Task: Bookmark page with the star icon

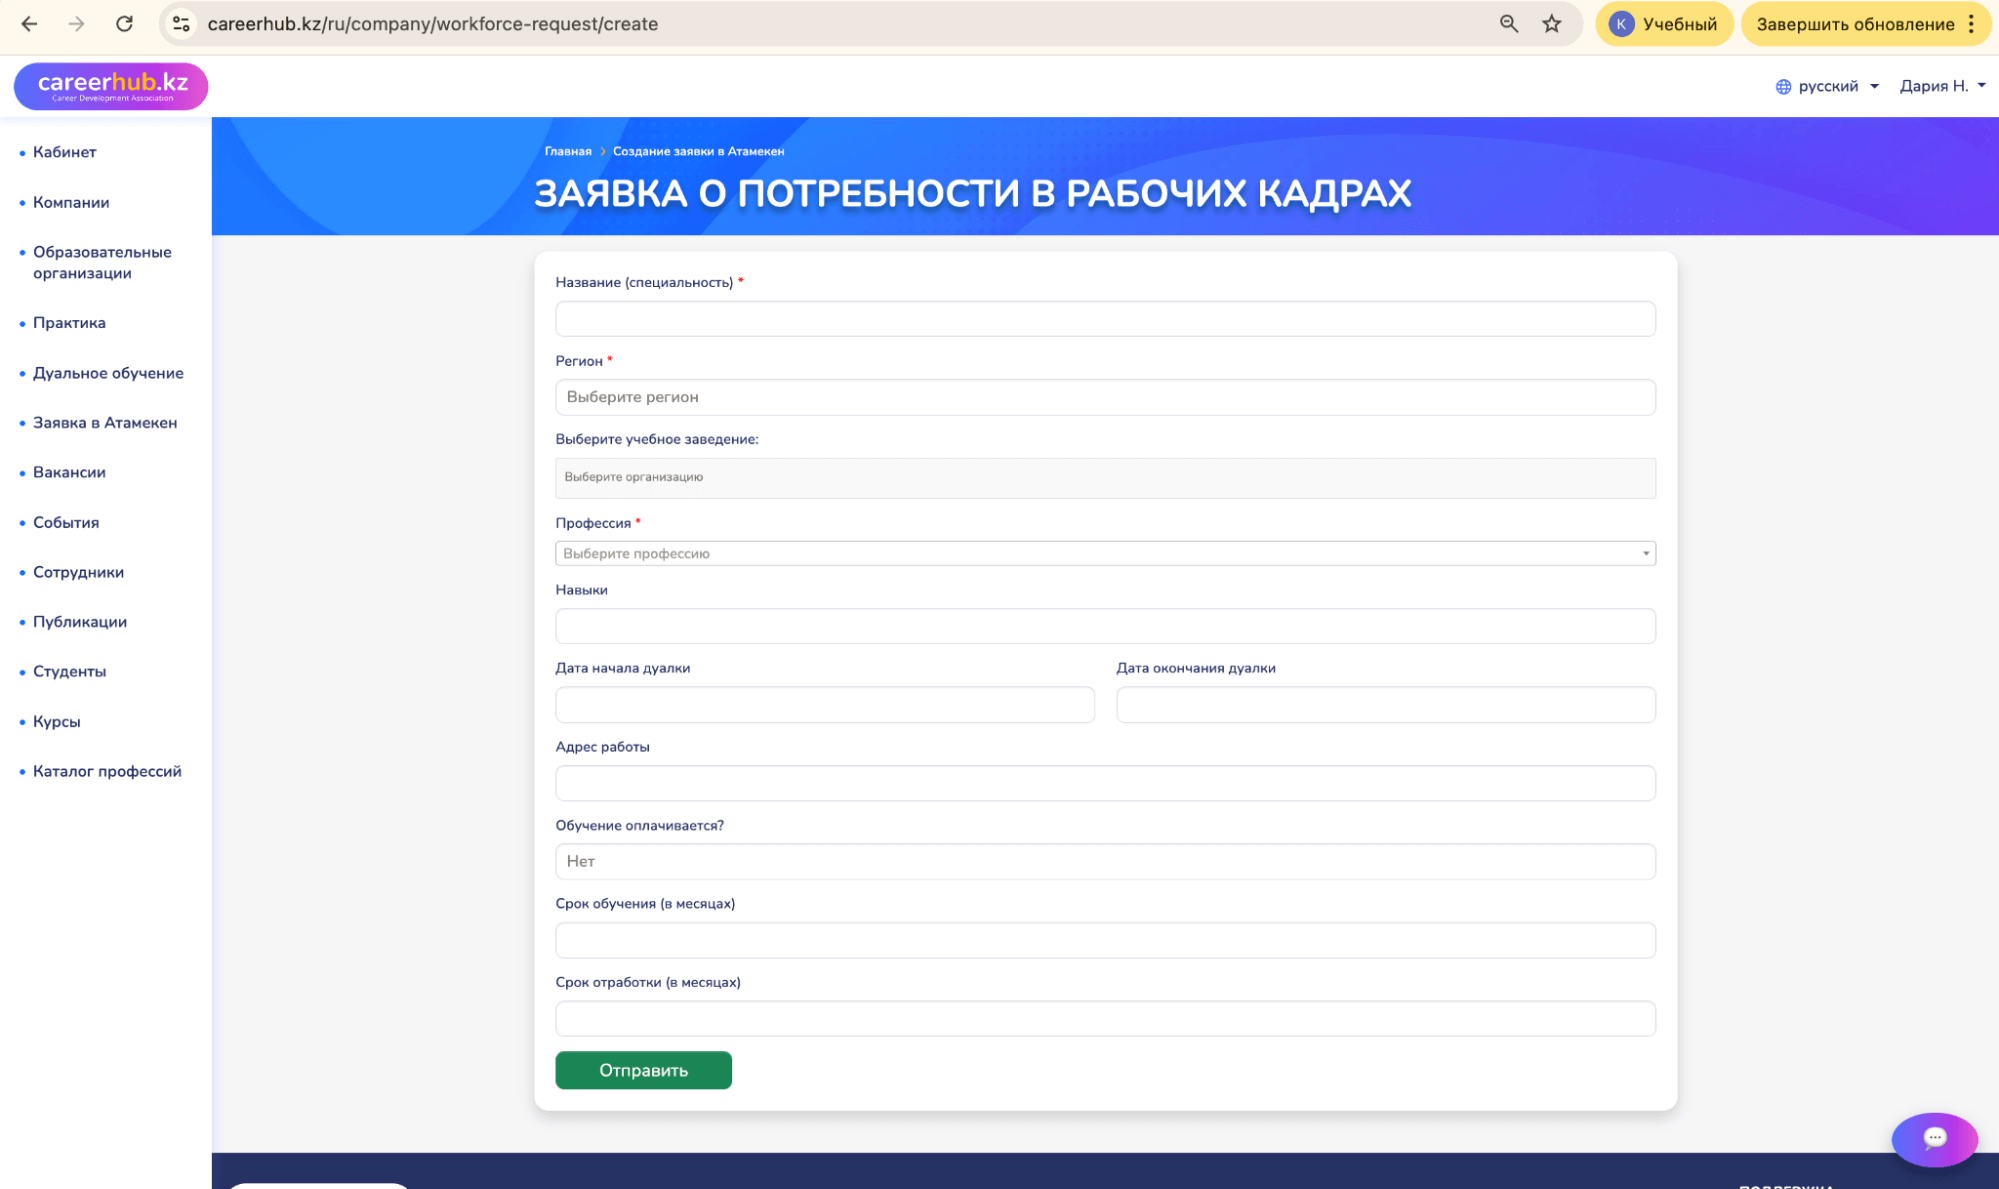Action: [1551, 24]
